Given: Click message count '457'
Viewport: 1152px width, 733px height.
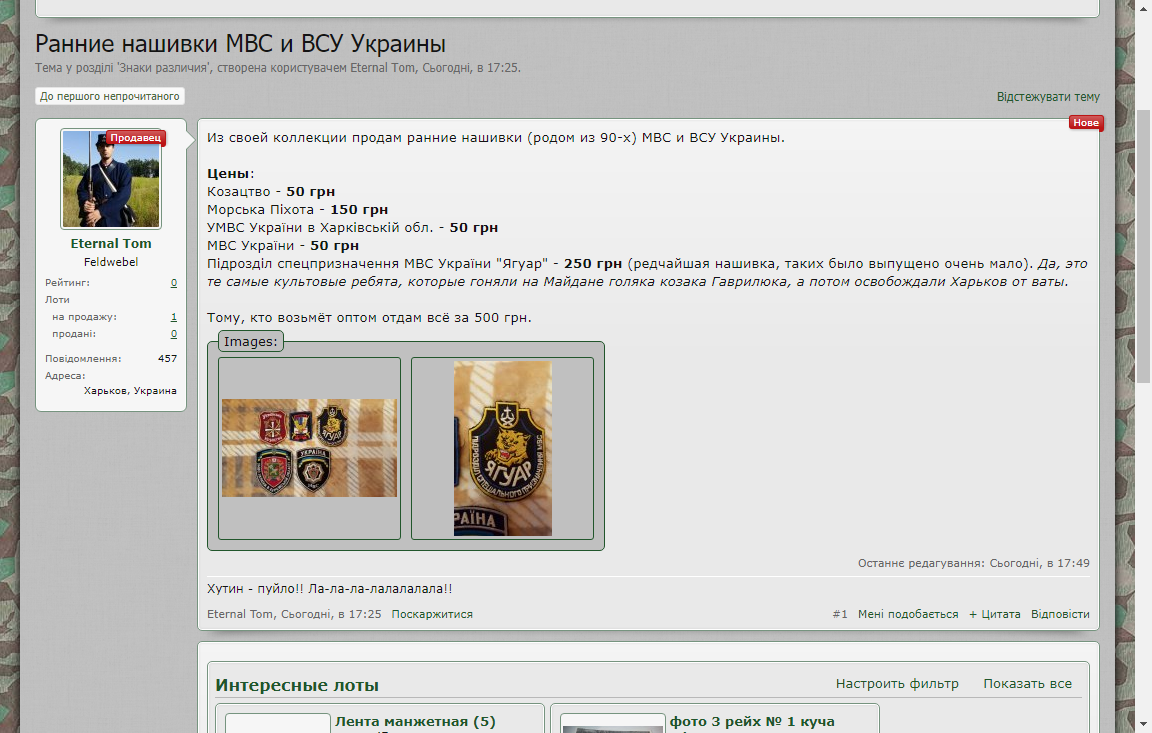Looking at the screenshot, I should pos(168,358).
